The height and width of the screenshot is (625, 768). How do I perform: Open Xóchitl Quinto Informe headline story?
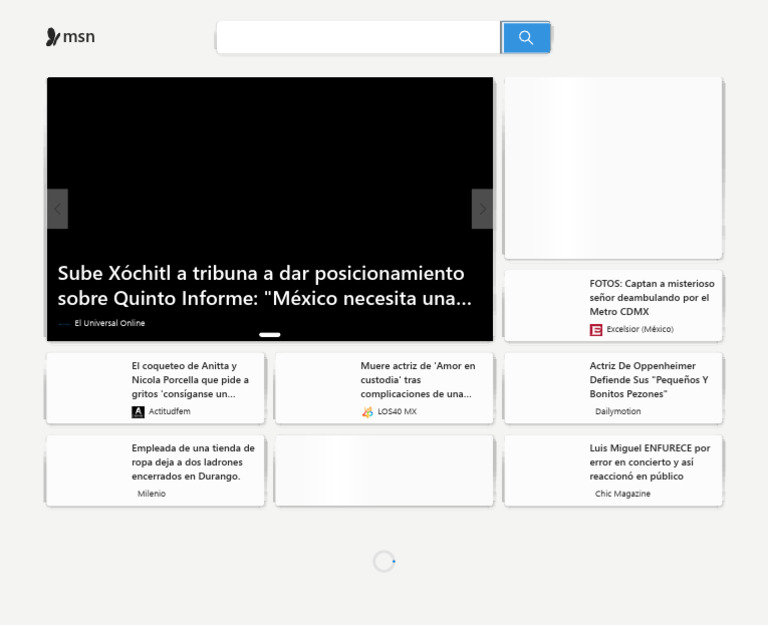(x=264, y=285)
